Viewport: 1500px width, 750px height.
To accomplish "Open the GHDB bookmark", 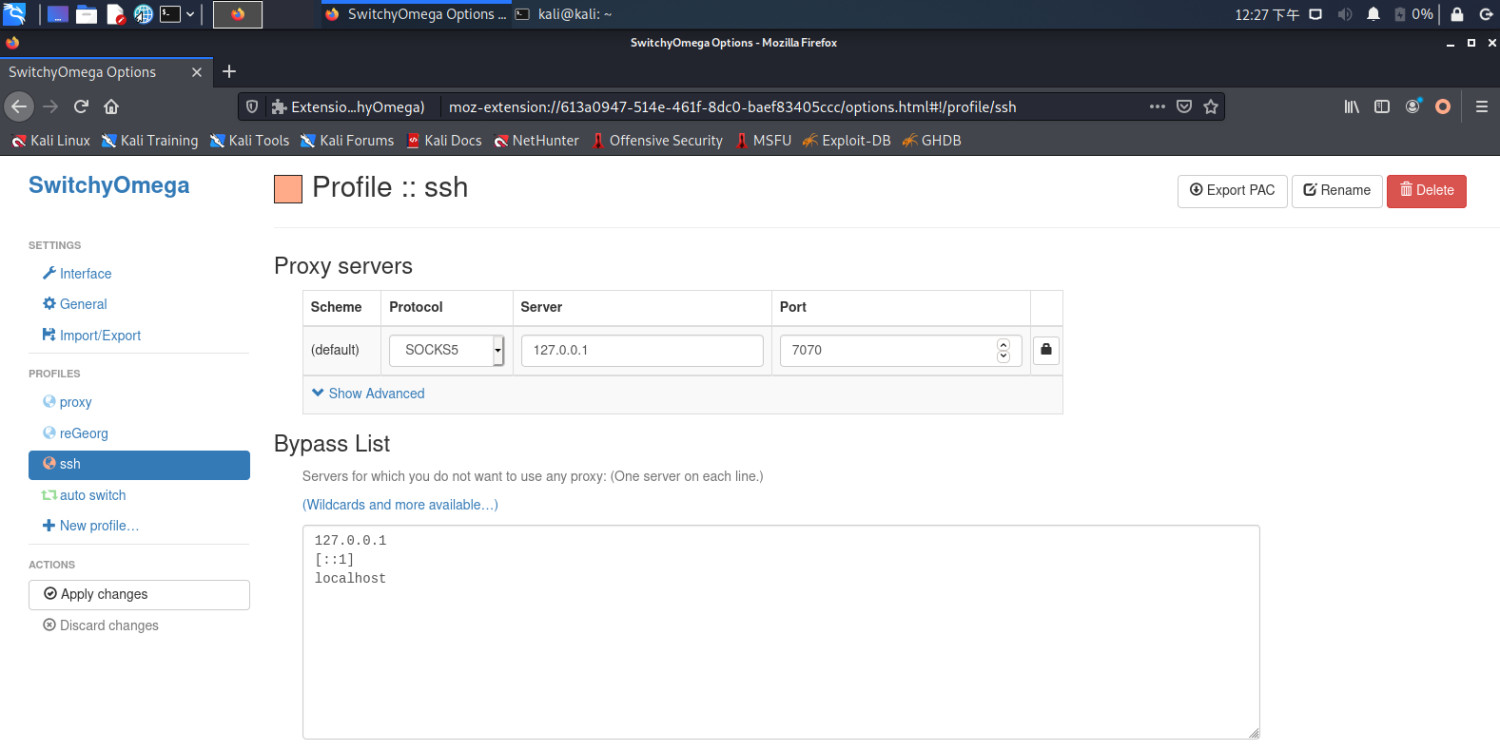I will pos(931,141).
